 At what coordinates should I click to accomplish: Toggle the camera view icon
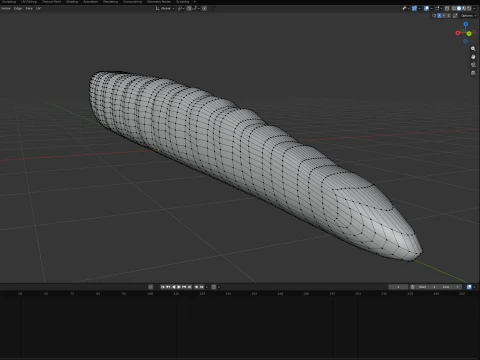[x=473, y=65]
